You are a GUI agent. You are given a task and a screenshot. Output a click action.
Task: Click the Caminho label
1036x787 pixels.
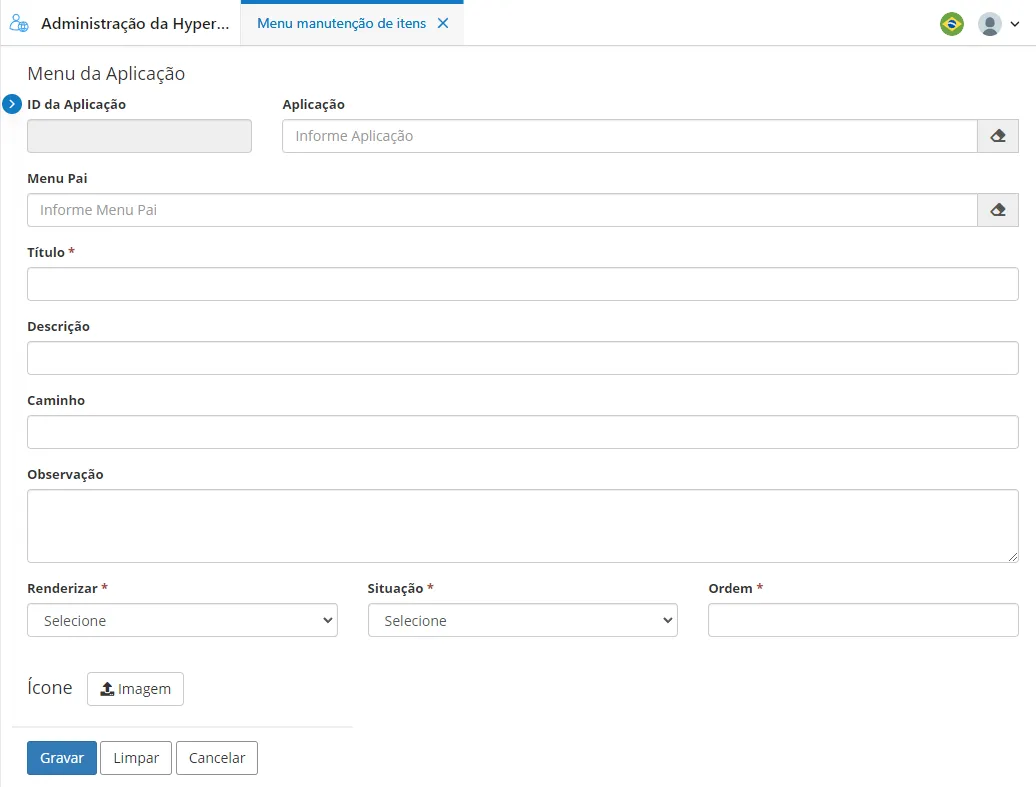point(56,400)
